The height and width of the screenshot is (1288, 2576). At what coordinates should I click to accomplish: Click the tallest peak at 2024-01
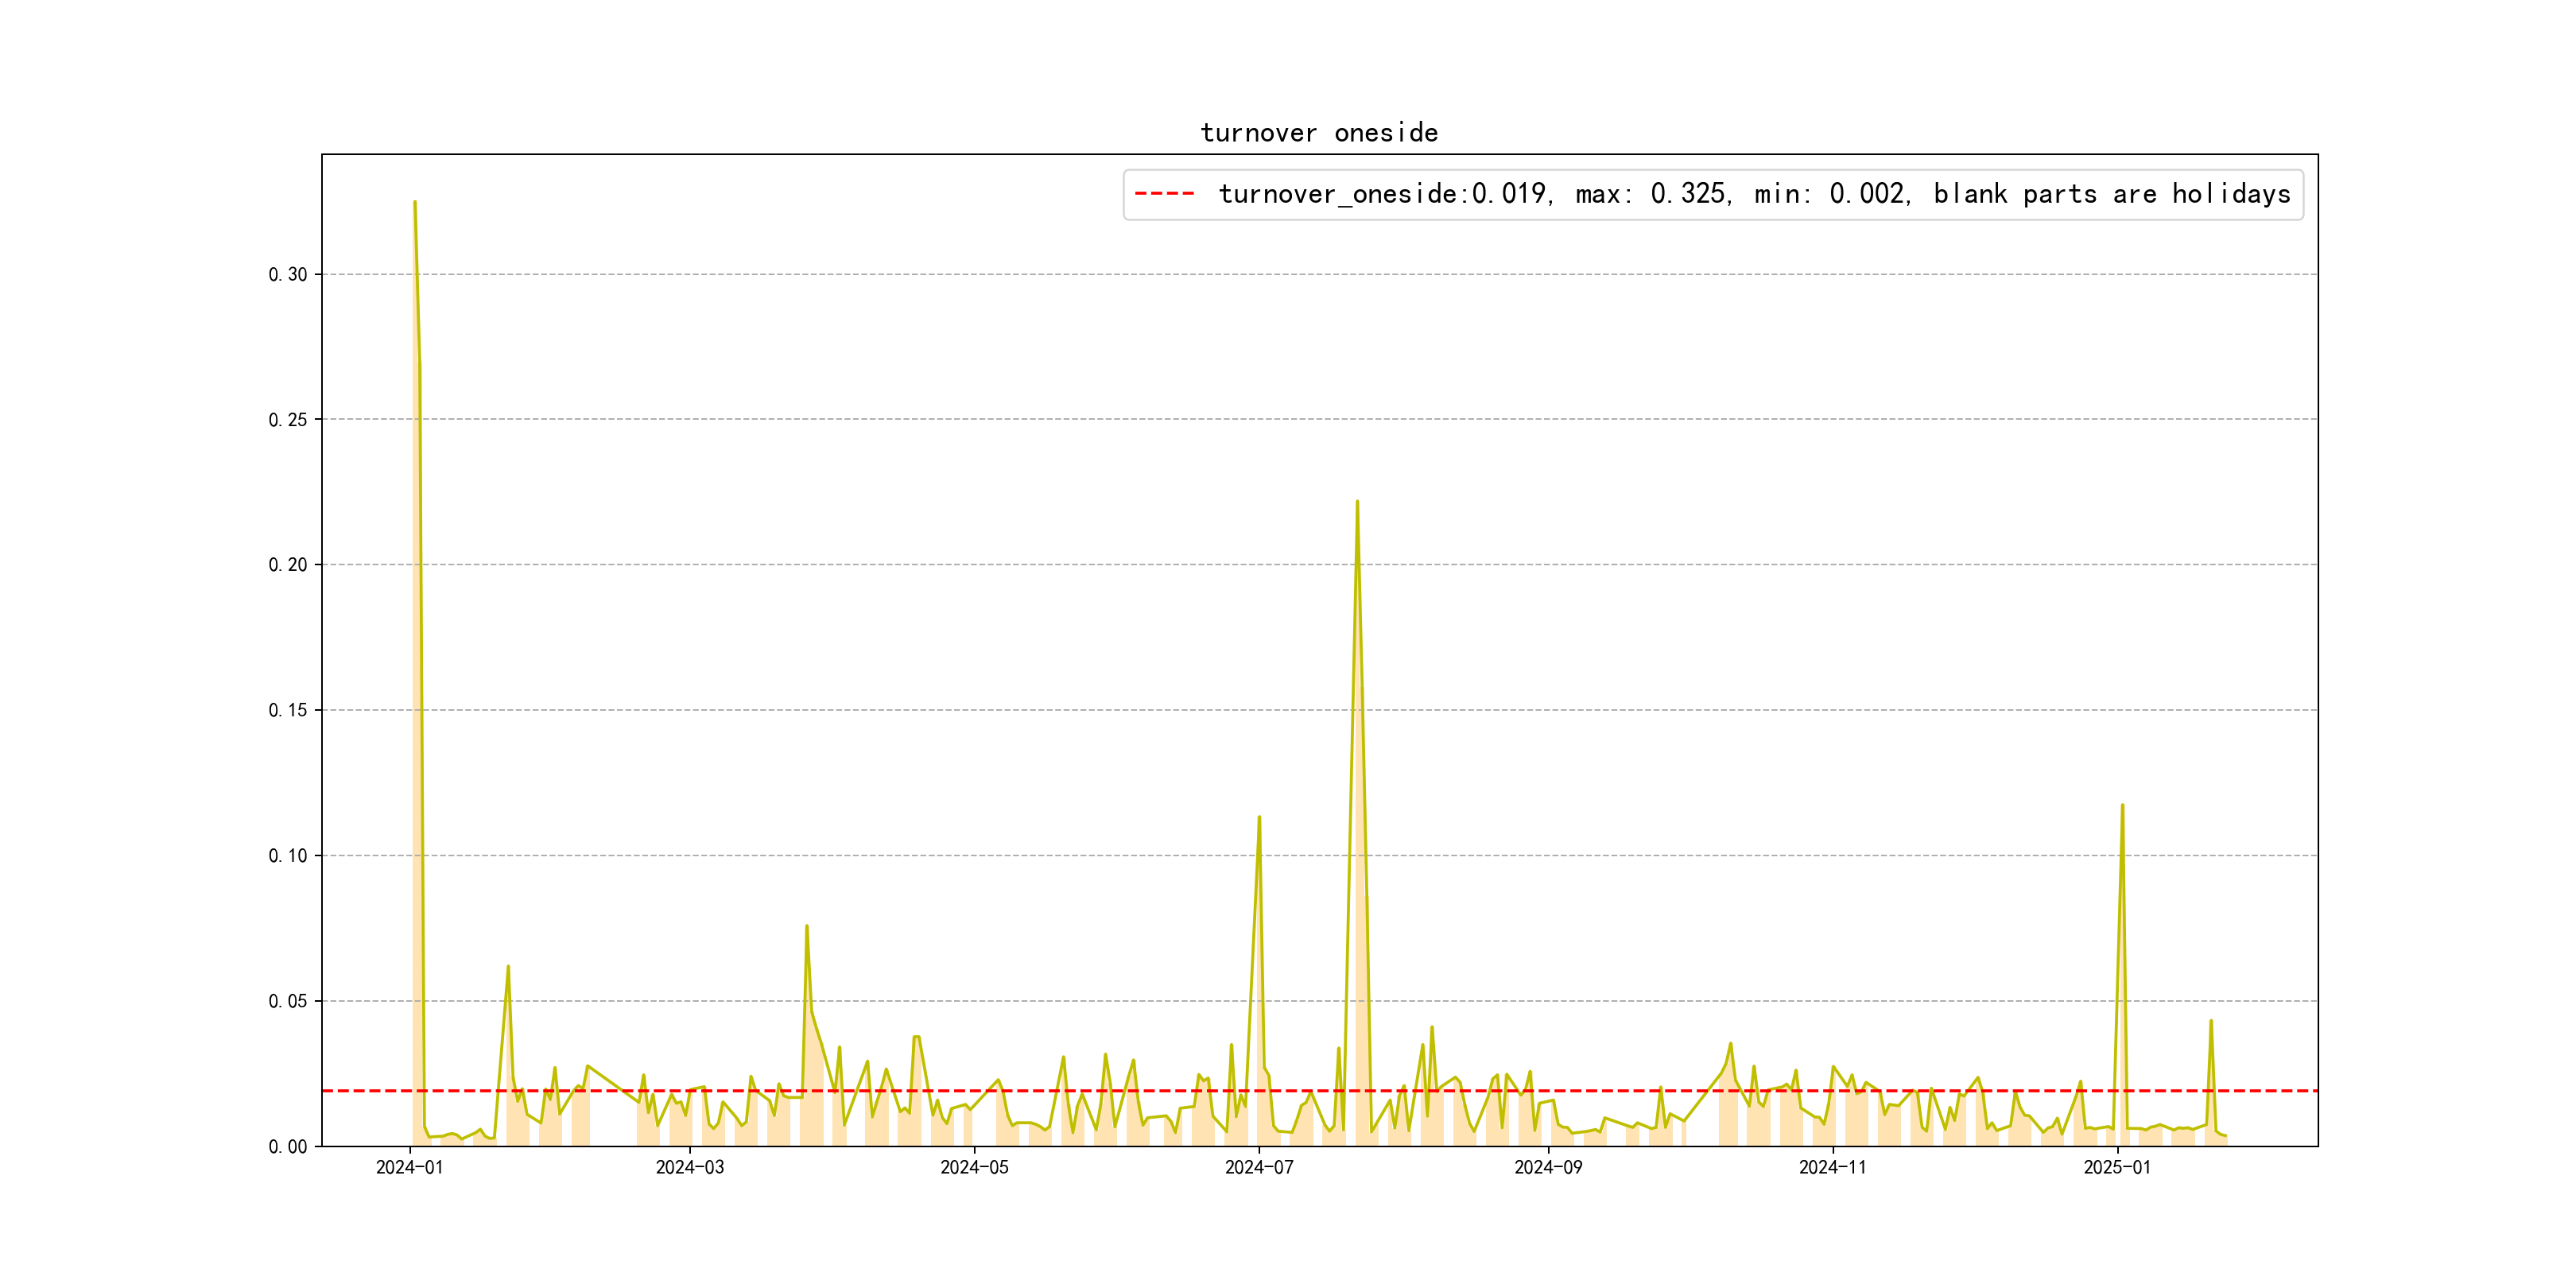click(415, 203)
